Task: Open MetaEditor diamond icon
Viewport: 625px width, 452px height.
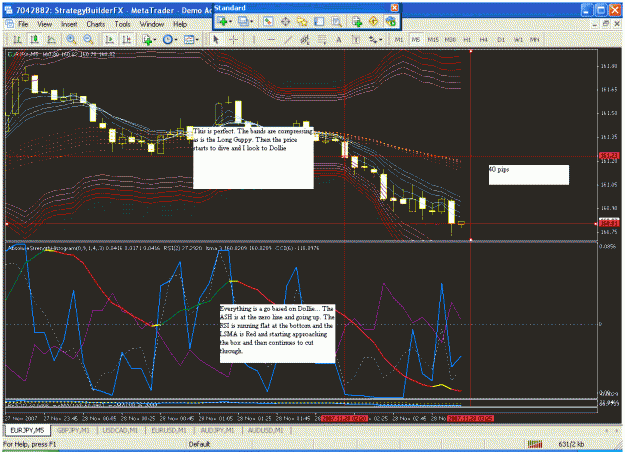Action: pyautogui.click(x=373, y=22)
